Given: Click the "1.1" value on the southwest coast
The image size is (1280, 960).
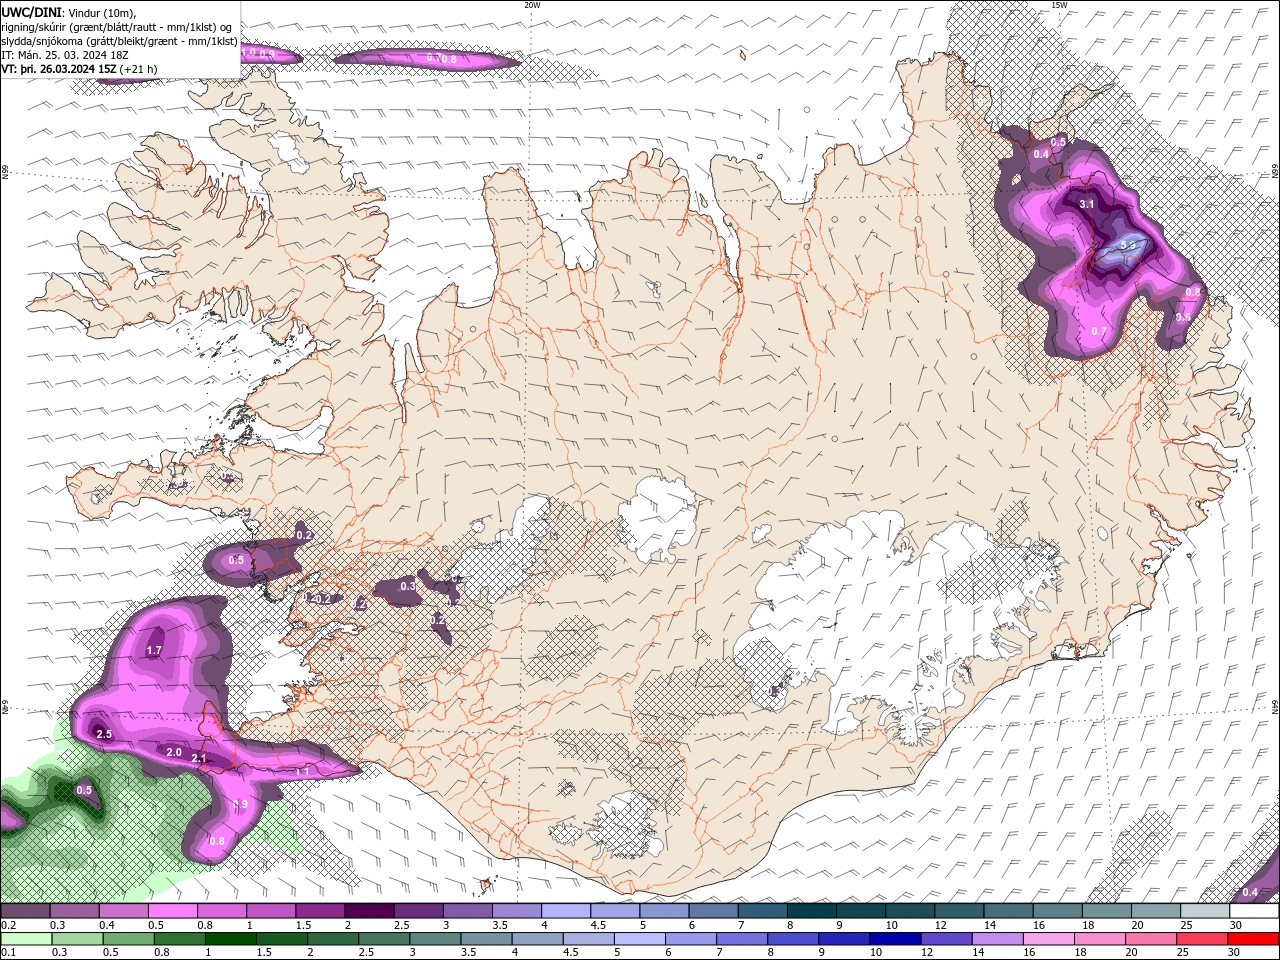Looking at the screenshot, I should (x=302, y=772).
